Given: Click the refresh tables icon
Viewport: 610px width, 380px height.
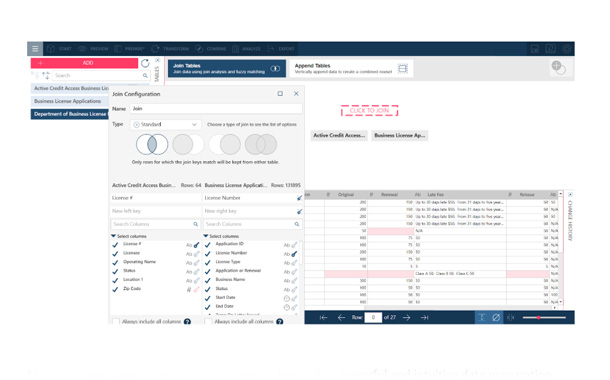Looking at the screenshot, I should click(x=145, y=63).
